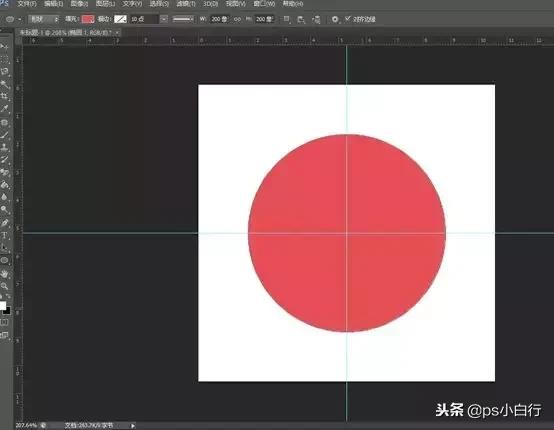The width and height of the screenshot is (554, 430).
Task: Open the 图像(I) menu
Action: click(79, 4)
